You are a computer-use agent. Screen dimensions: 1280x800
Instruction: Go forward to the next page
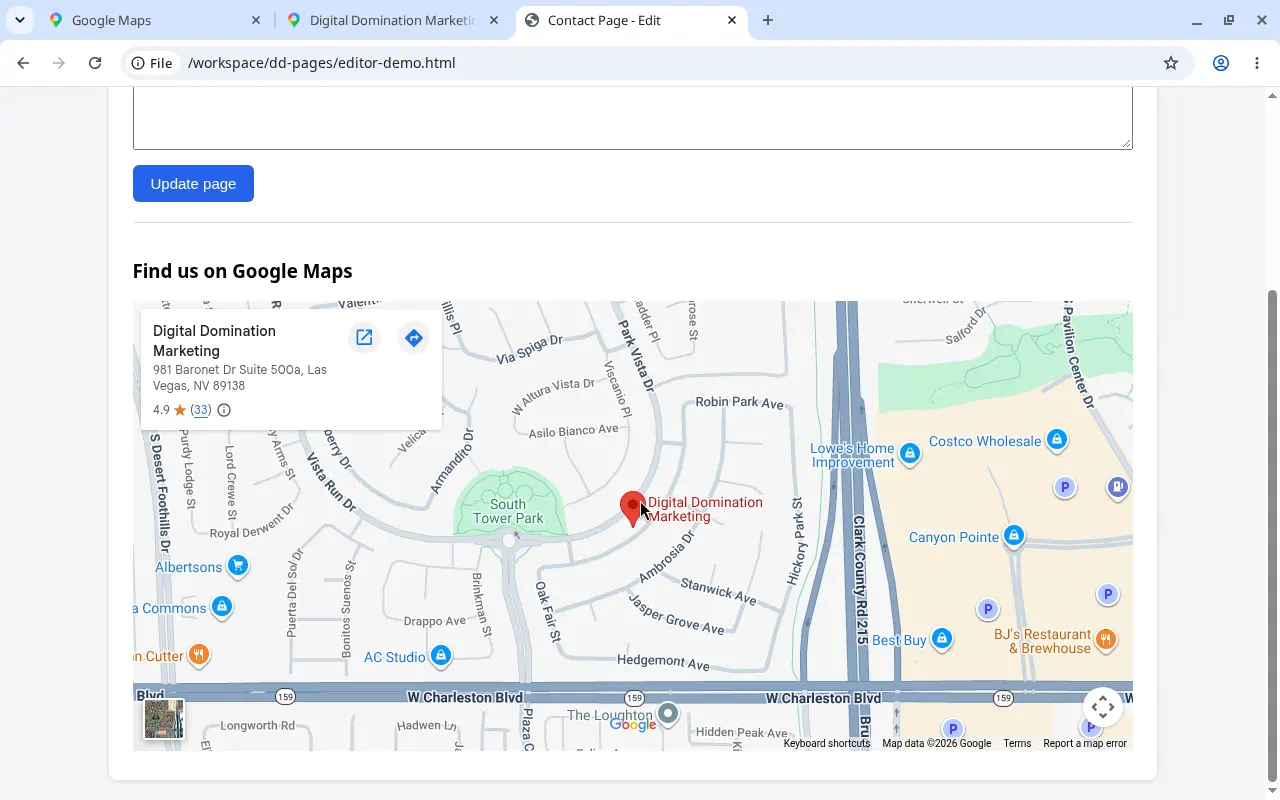59,63
